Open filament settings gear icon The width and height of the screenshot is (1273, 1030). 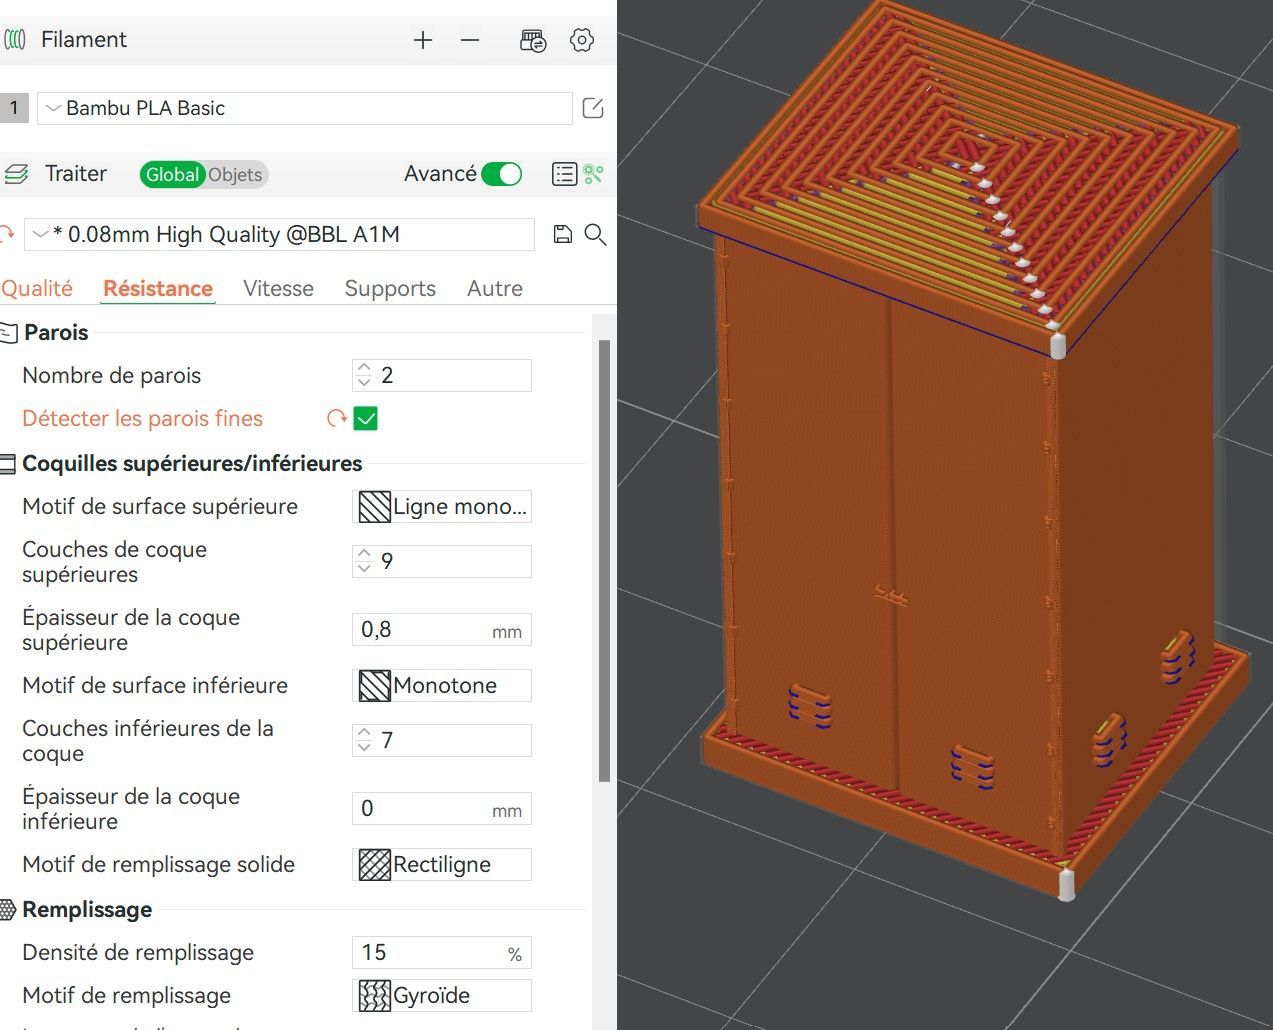point(582,40)
